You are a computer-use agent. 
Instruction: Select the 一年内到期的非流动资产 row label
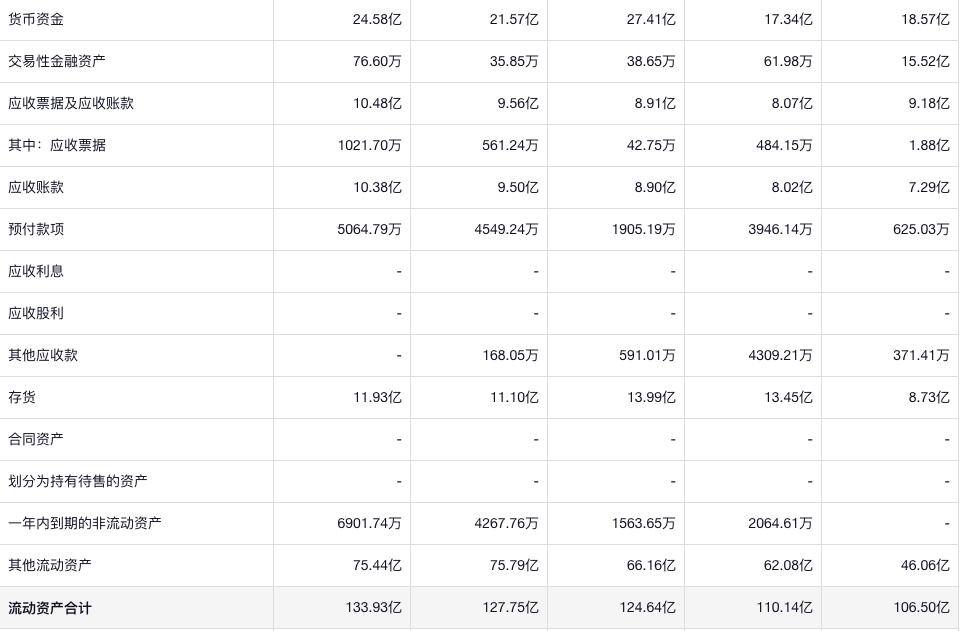[x=85, y=523]
